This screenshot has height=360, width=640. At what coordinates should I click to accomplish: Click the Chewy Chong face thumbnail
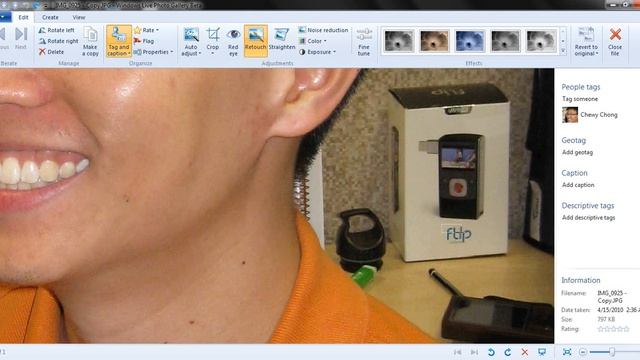570,115
